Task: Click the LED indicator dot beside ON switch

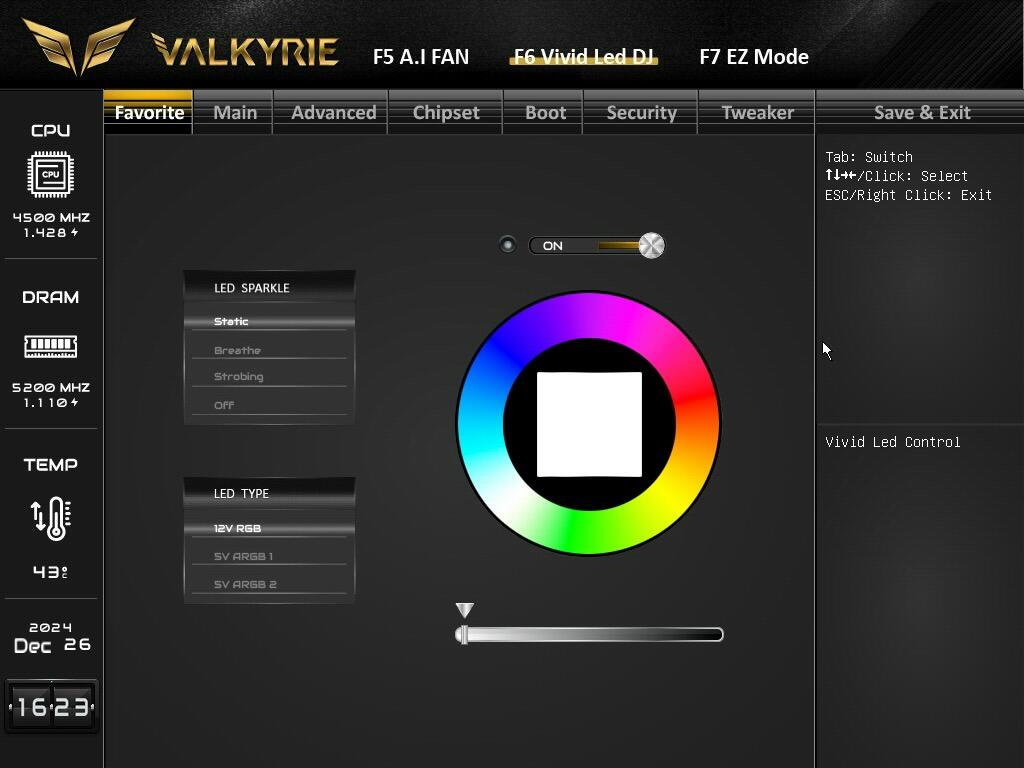Action: point(508,245)
